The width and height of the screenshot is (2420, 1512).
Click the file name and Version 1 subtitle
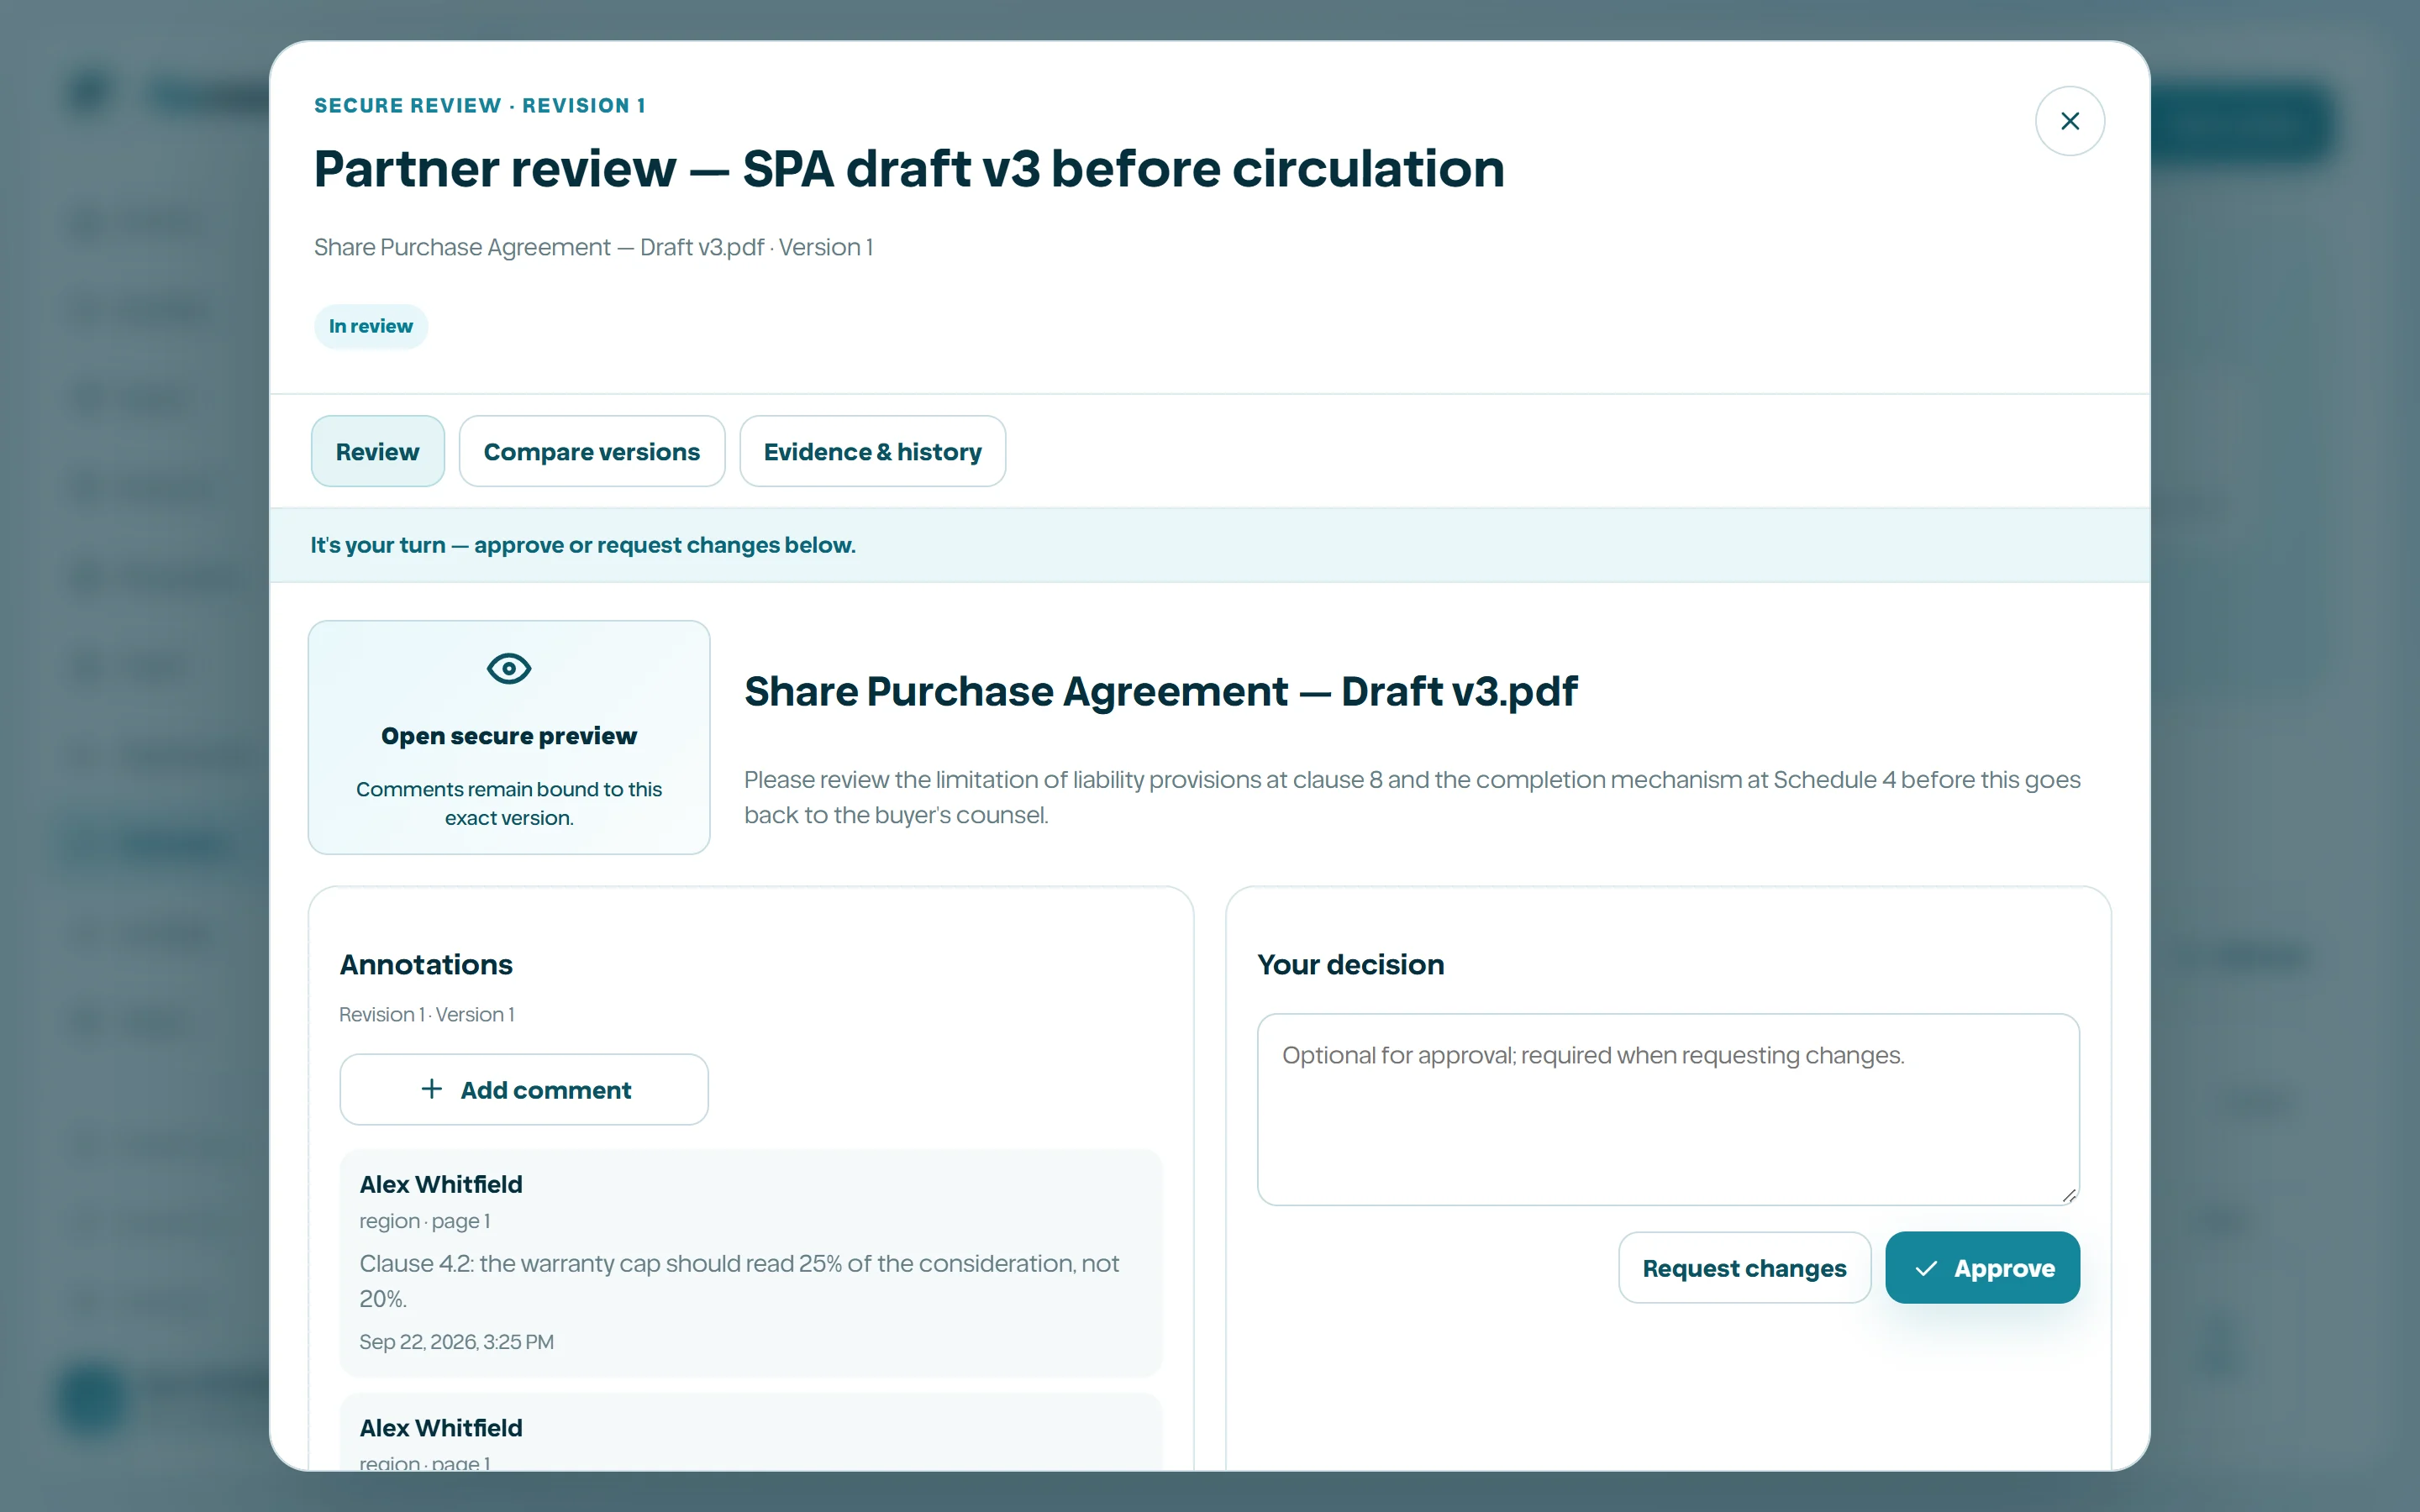(x=593, y=247)
